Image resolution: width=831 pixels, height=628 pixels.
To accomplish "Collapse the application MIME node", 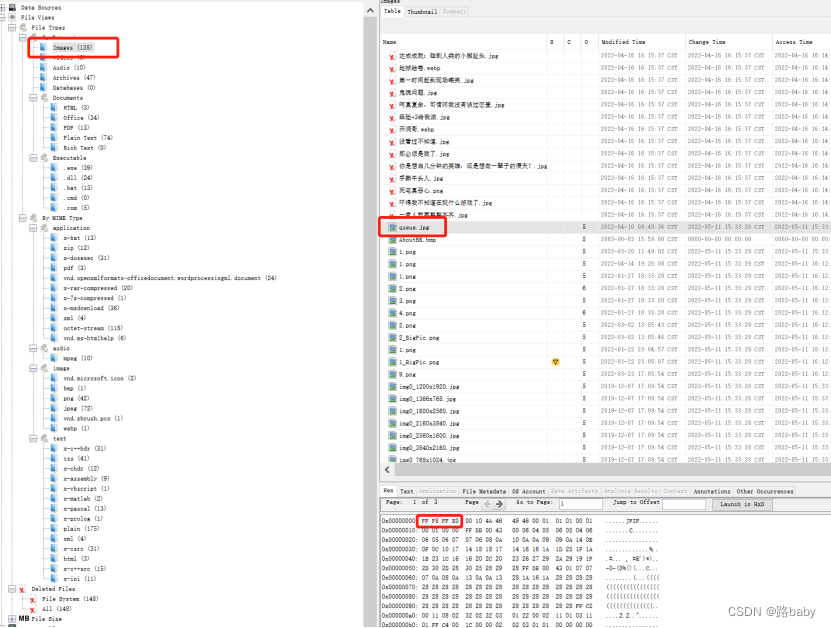I will pos(33,228).
